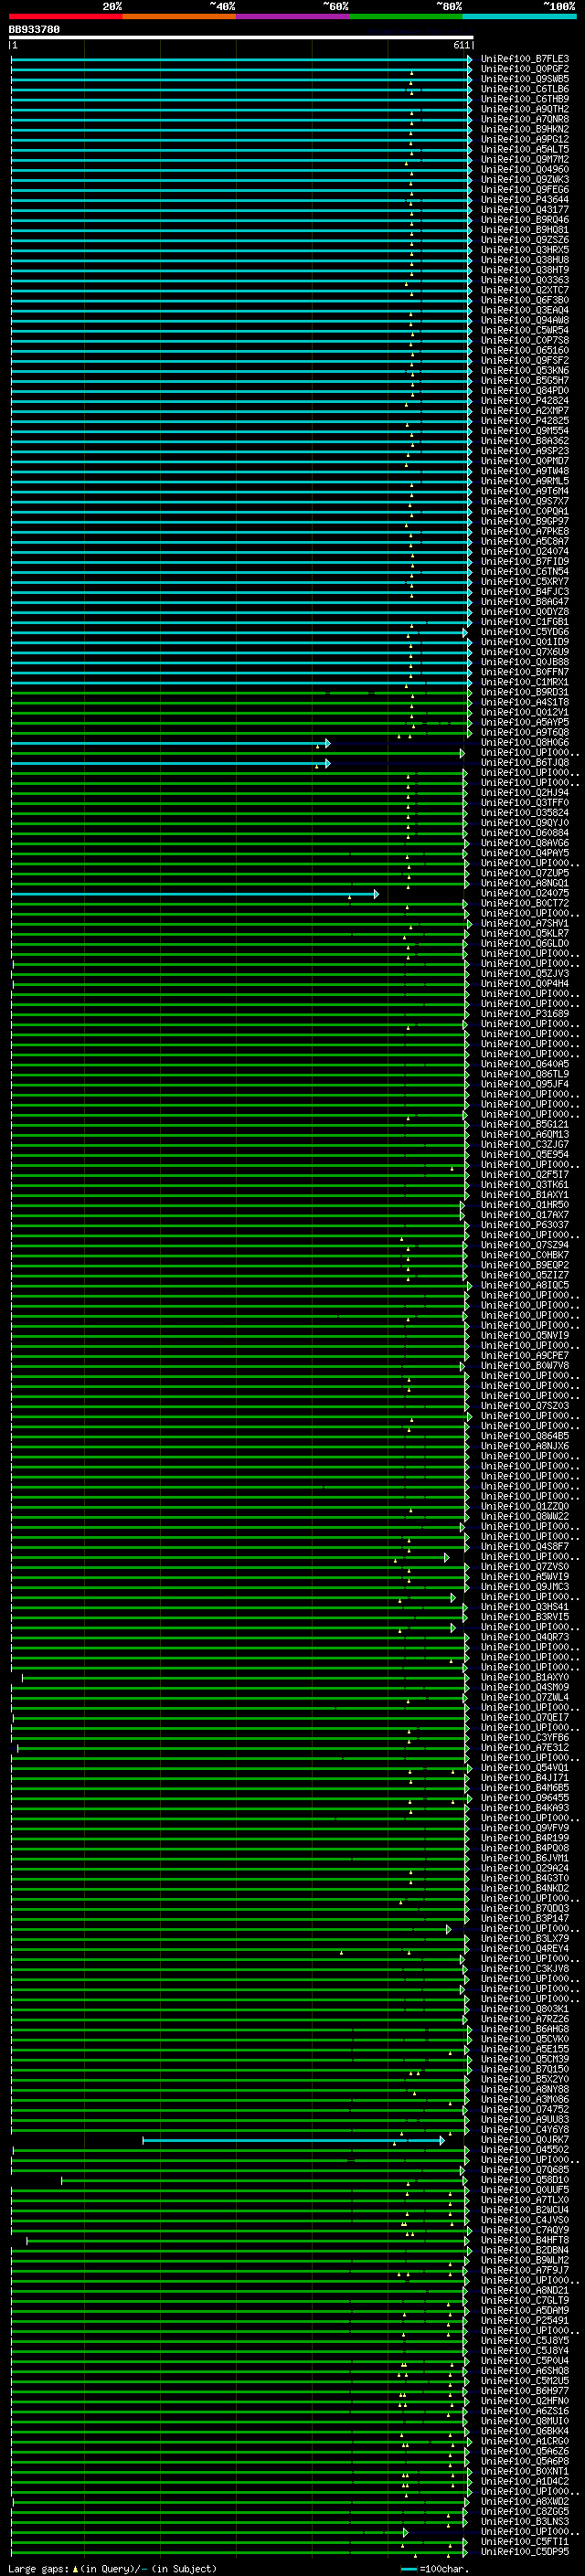Open hit UniRef100_A7QNR8
The width and height of the screenshot is (585, 2576).
525,120
